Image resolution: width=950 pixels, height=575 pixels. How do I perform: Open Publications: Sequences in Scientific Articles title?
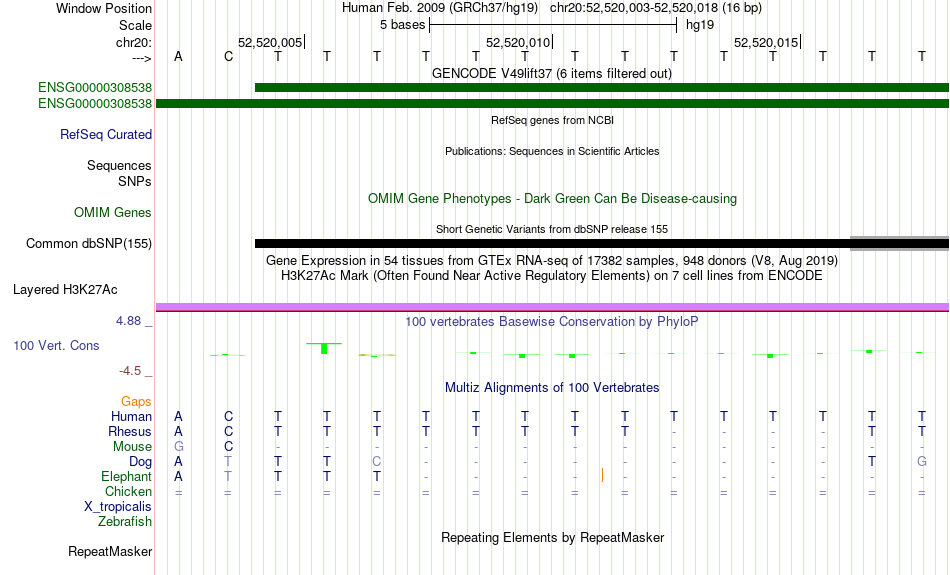[552, 151]
